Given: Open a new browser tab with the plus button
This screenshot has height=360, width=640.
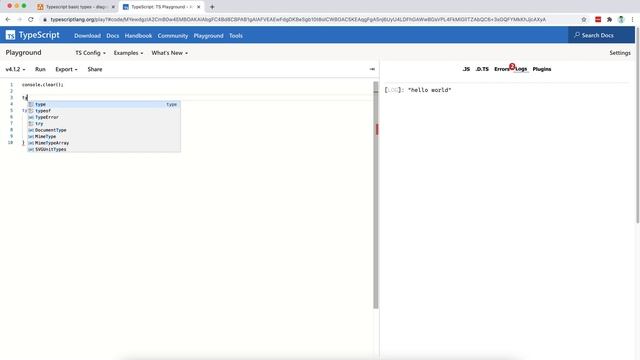Looking at the screenshot, I should 212,7.
